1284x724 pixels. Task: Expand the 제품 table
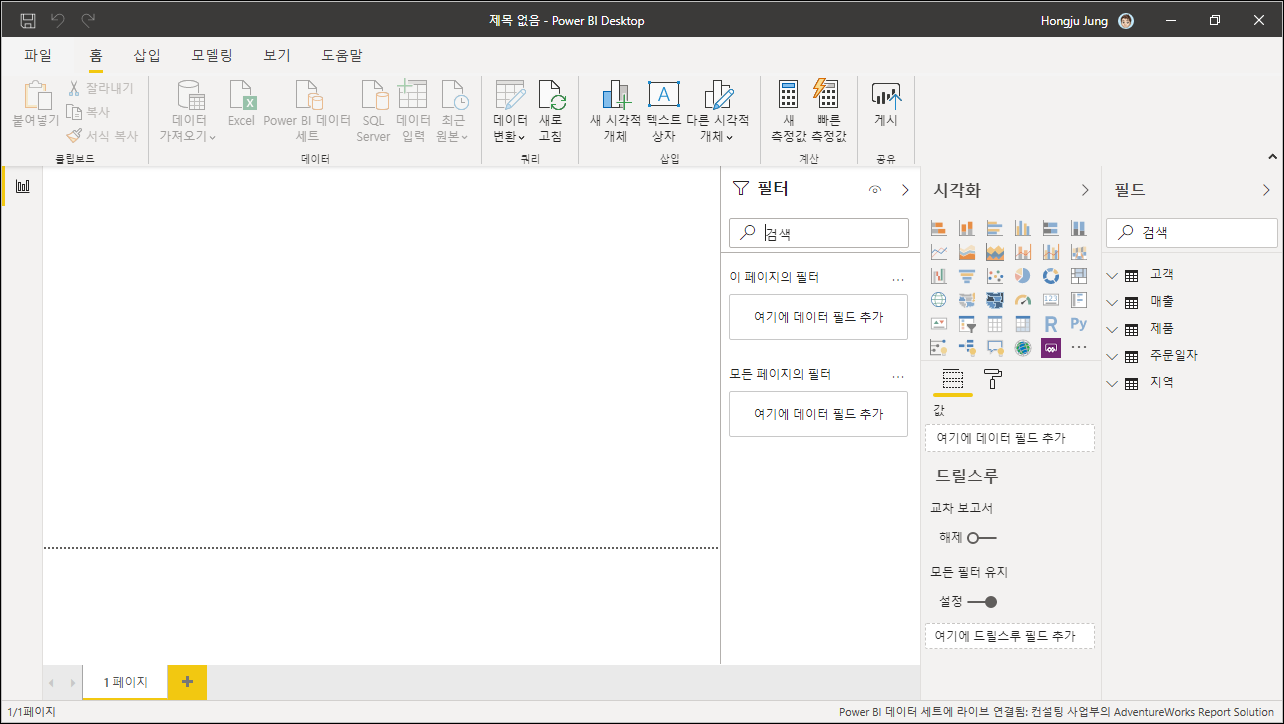(x=1113, y=329)
